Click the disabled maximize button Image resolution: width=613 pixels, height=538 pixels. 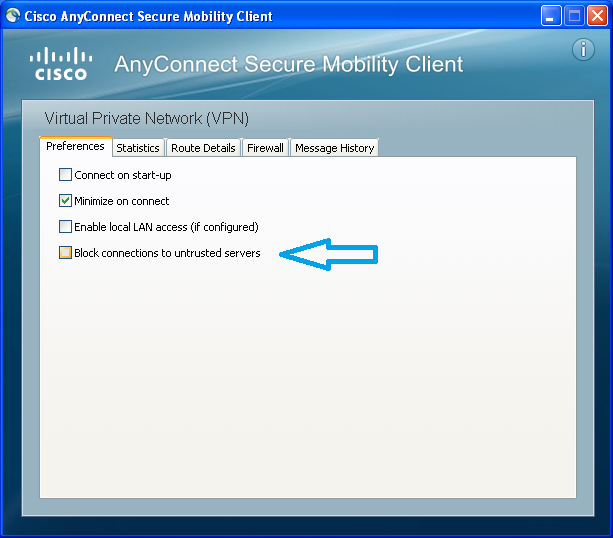point(574,16)
